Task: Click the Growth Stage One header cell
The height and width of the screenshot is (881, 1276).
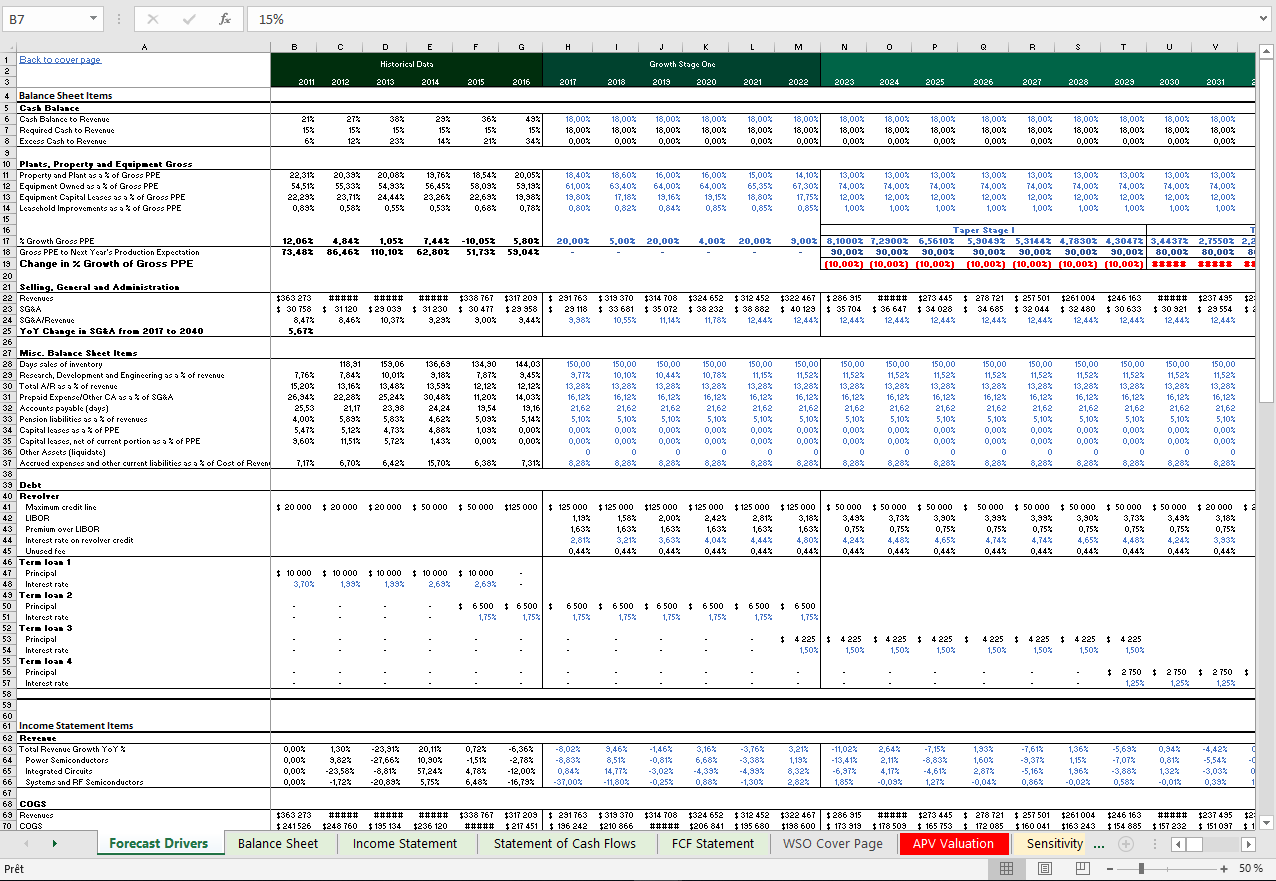Action: click(x=681, y=63)
